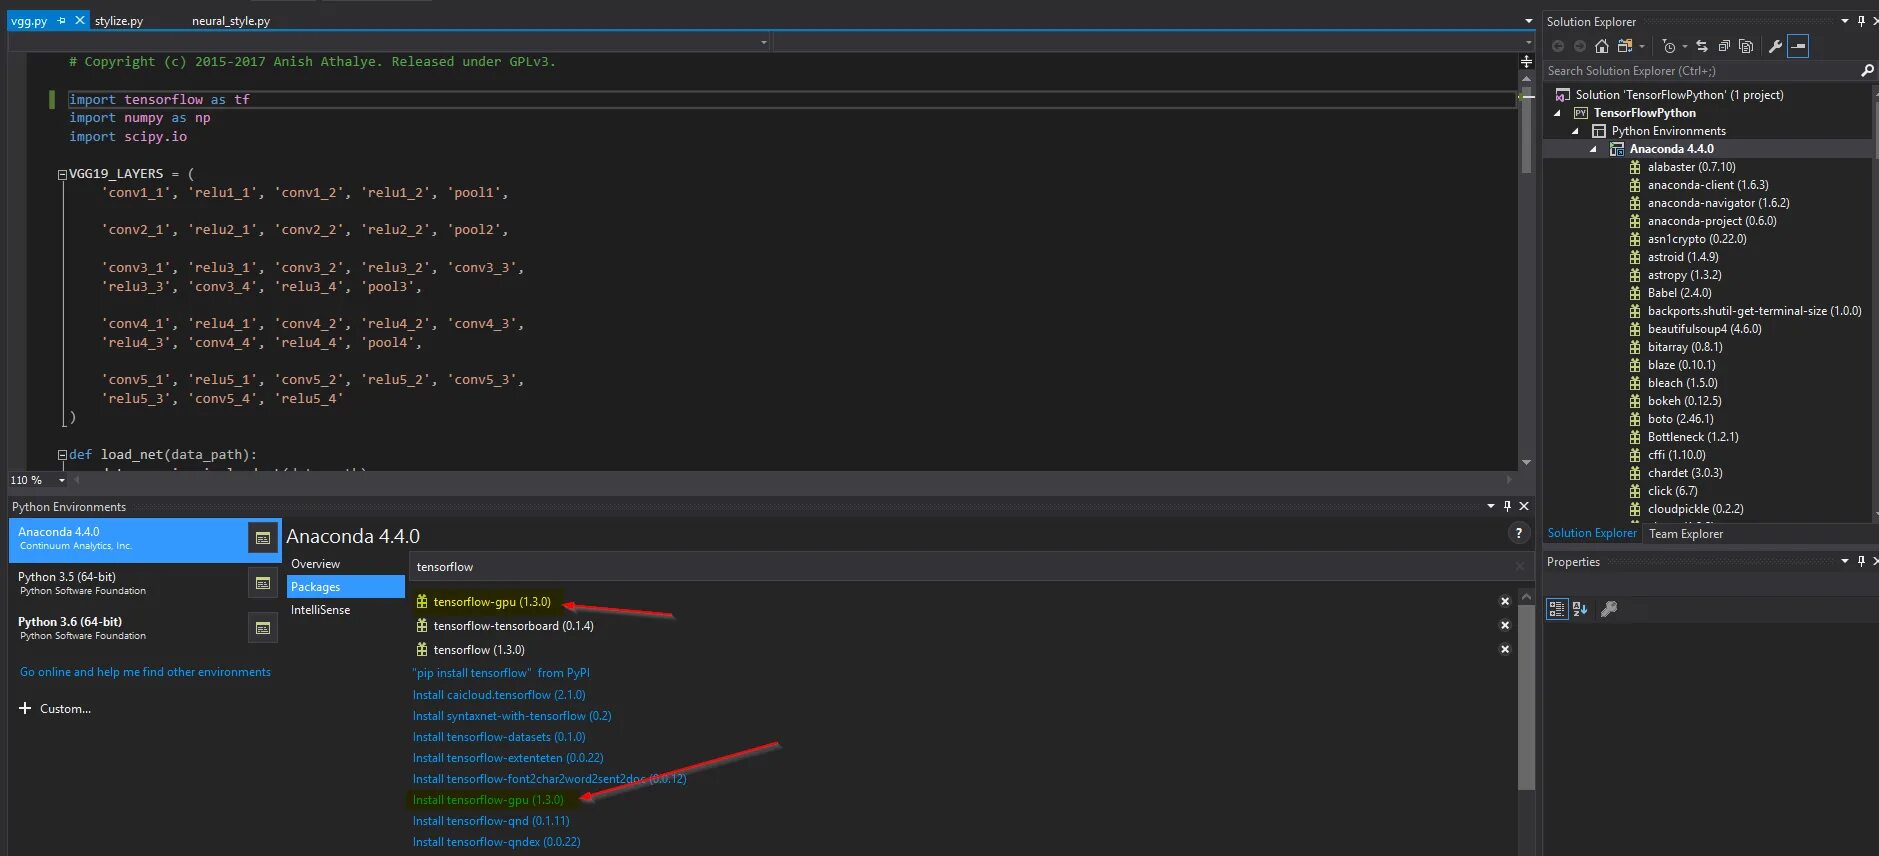Click Install tensorflow-datasets (0.1.0) link
Image resolution: width=1879 pixels, height=856 pixels.
pos(499,736)
